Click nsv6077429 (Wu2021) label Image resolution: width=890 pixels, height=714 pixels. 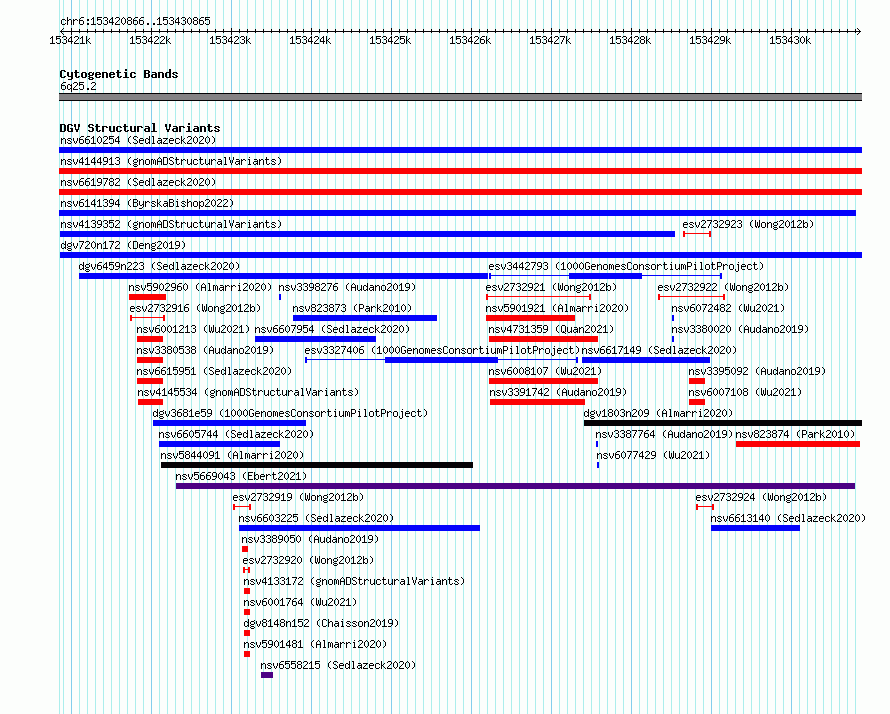(653, 455)
